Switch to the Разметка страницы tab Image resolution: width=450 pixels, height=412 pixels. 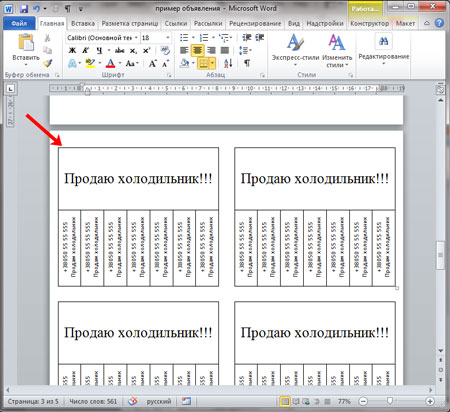(130, 23)
